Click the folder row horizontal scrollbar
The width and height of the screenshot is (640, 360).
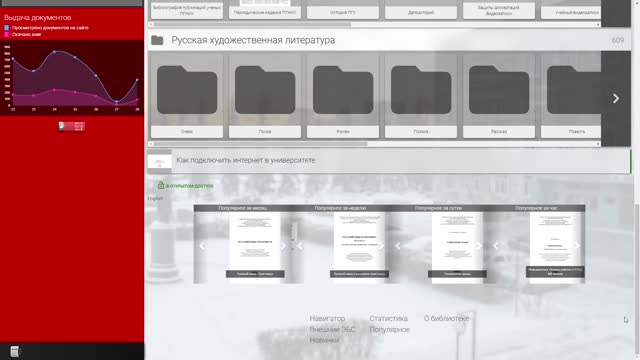[375, 144]
